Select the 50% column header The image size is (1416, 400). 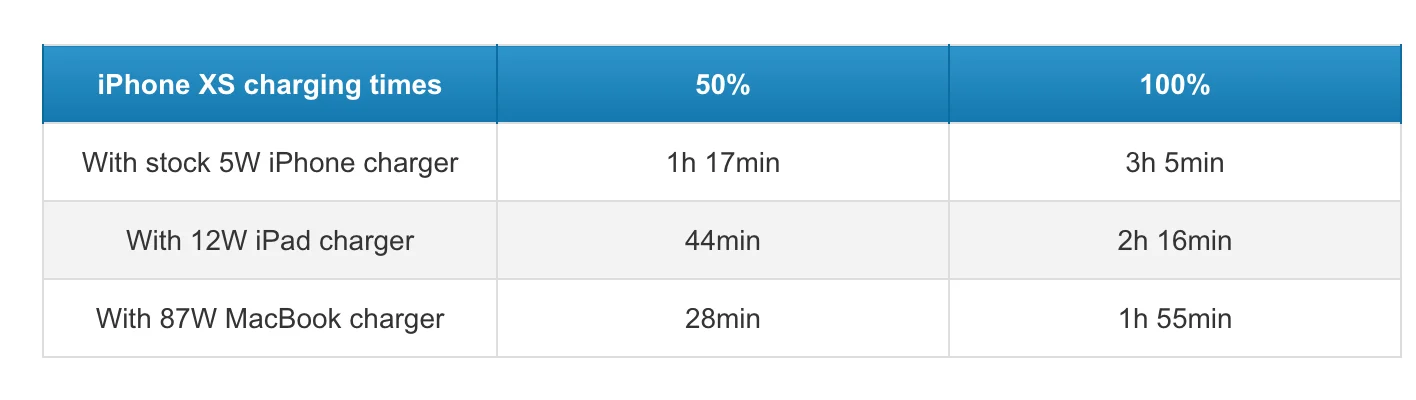(x=723, y=84)
